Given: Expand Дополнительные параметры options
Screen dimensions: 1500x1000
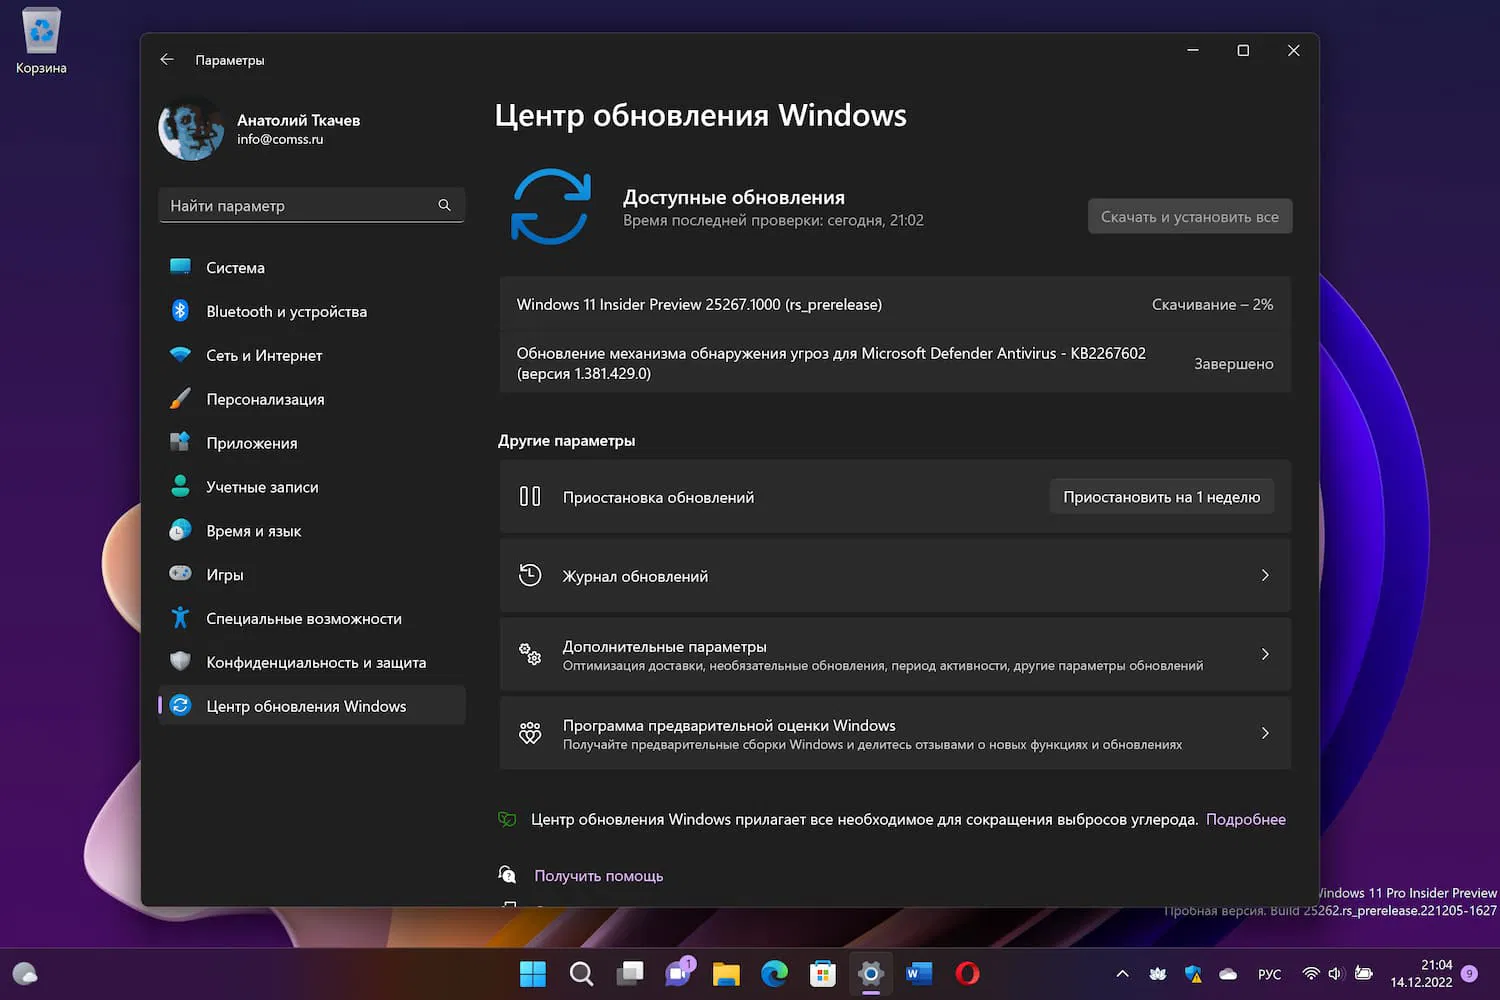Looking at the screenshot, I should pyautogui.click(x=1265, y=654).
